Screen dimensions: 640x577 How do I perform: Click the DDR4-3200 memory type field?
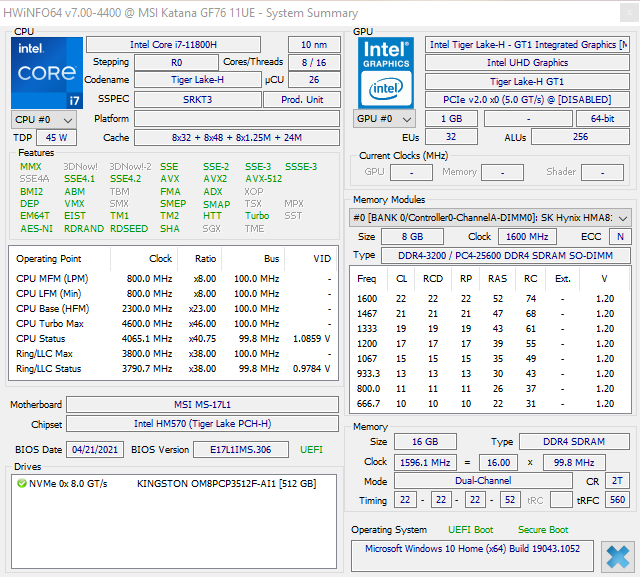pos(506,255)
